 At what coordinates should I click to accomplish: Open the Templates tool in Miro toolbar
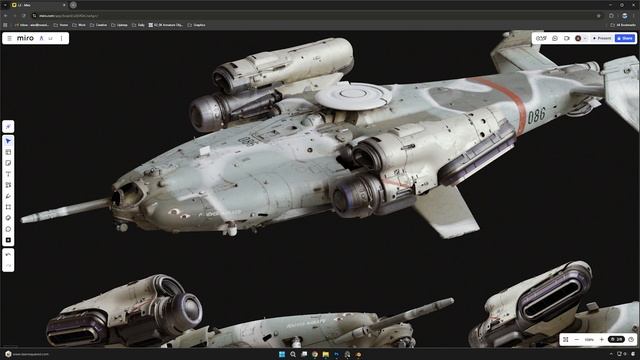tap(8, 152)
